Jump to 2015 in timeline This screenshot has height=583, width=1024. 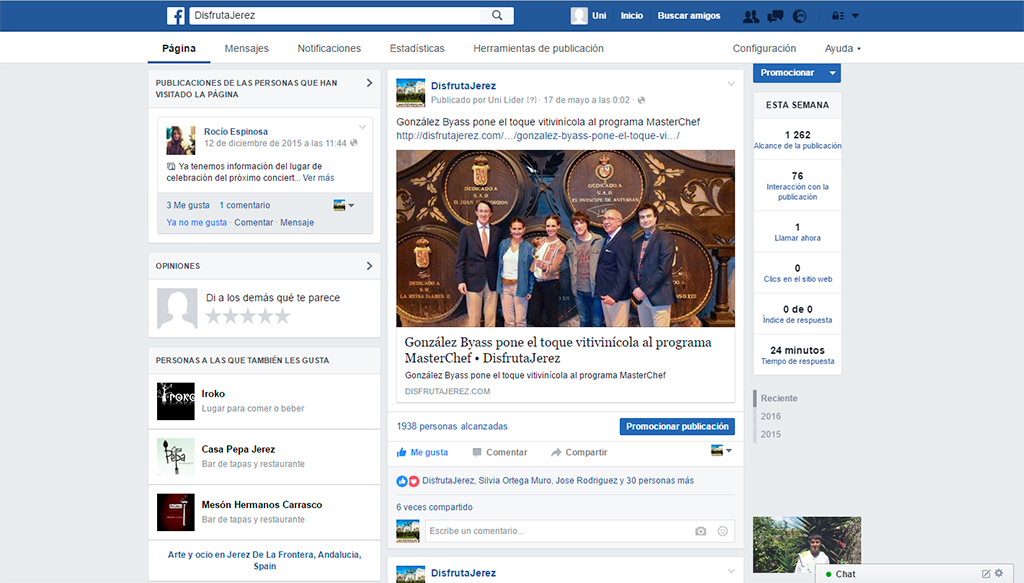pyautogui.click(x=771, y=434)
